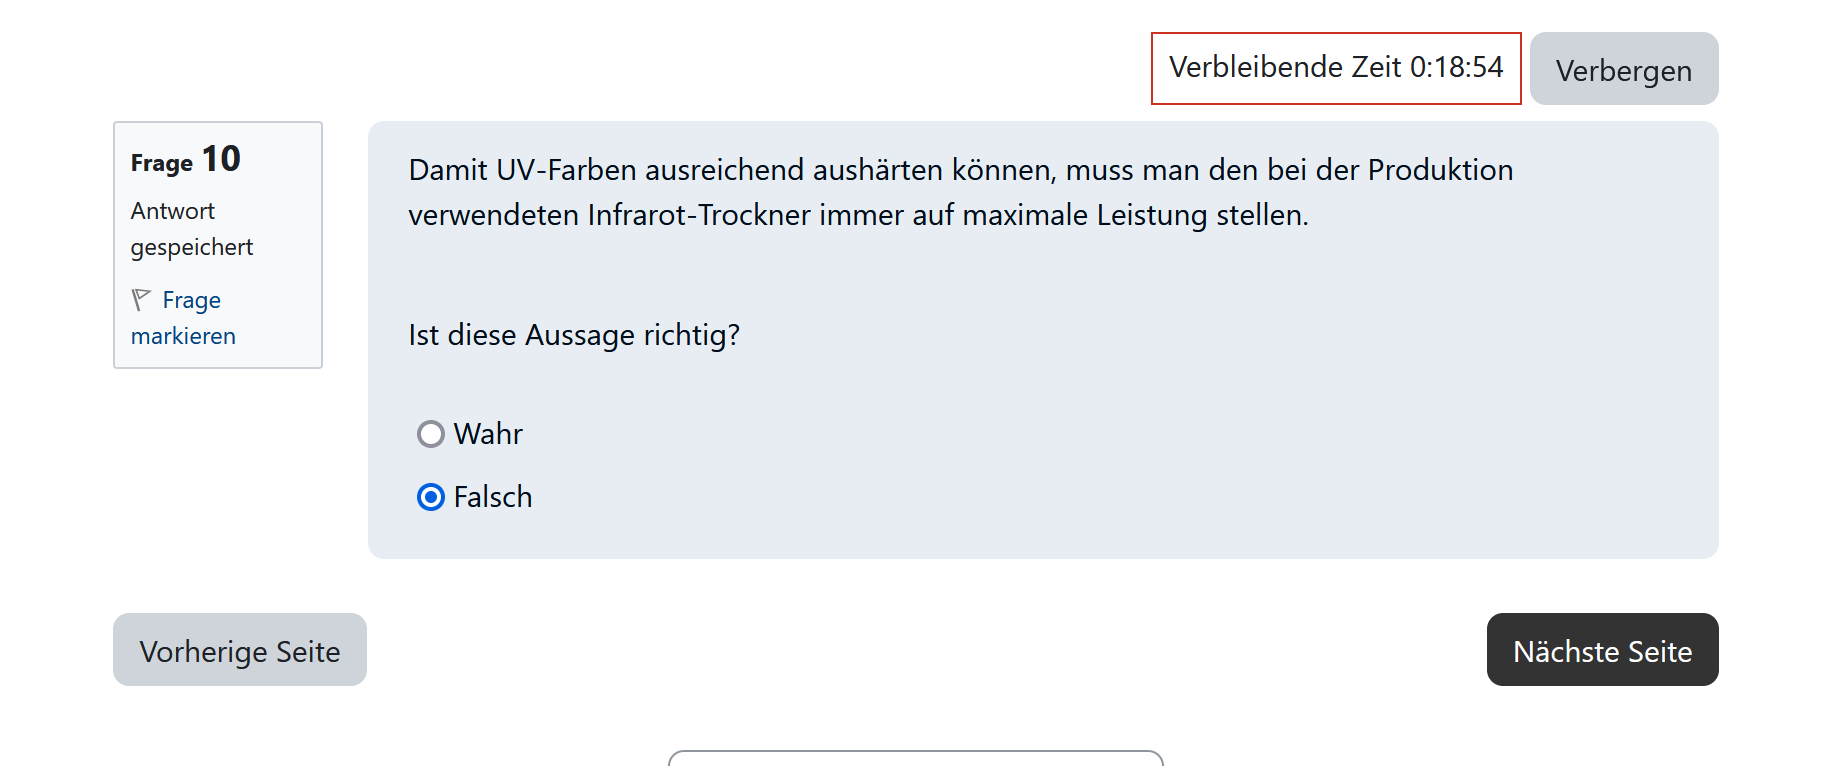Click the Verbleibende Zeit countdown box
The height and width of the screenshot is (766, 1842).
coord(1336,68)
